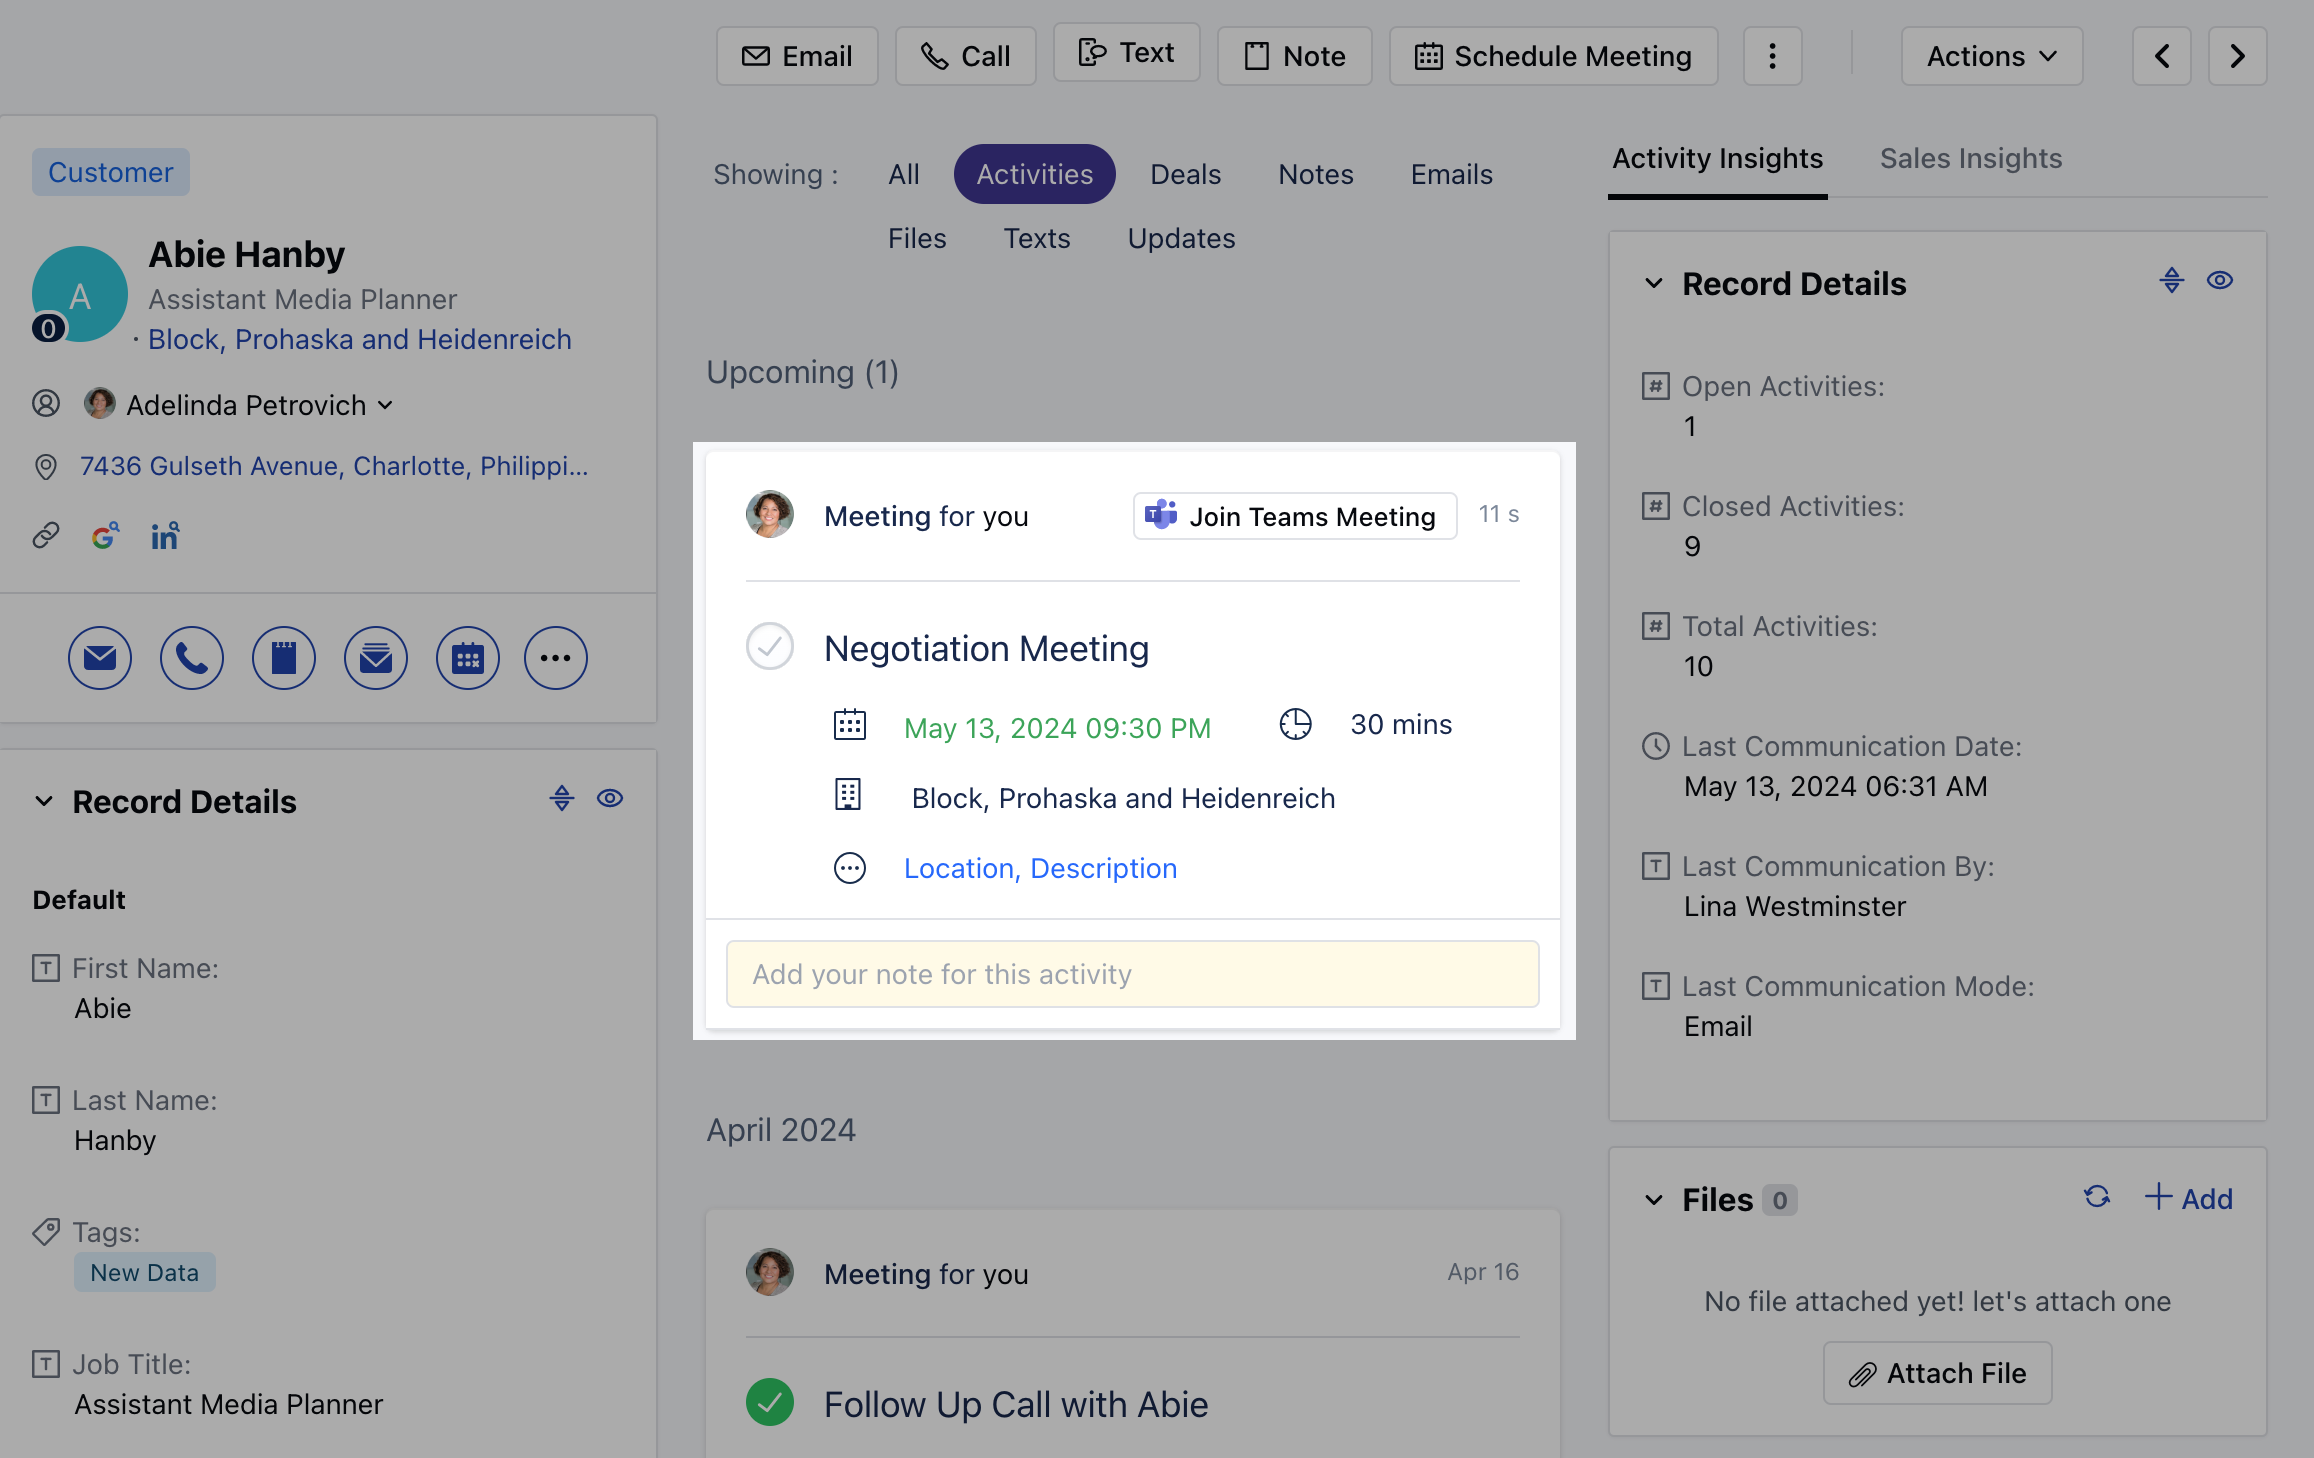The height and width of the screenshot is (1458, 2314).
Task: Select the email icon under the contact card
Action: (x=99, y=657)
